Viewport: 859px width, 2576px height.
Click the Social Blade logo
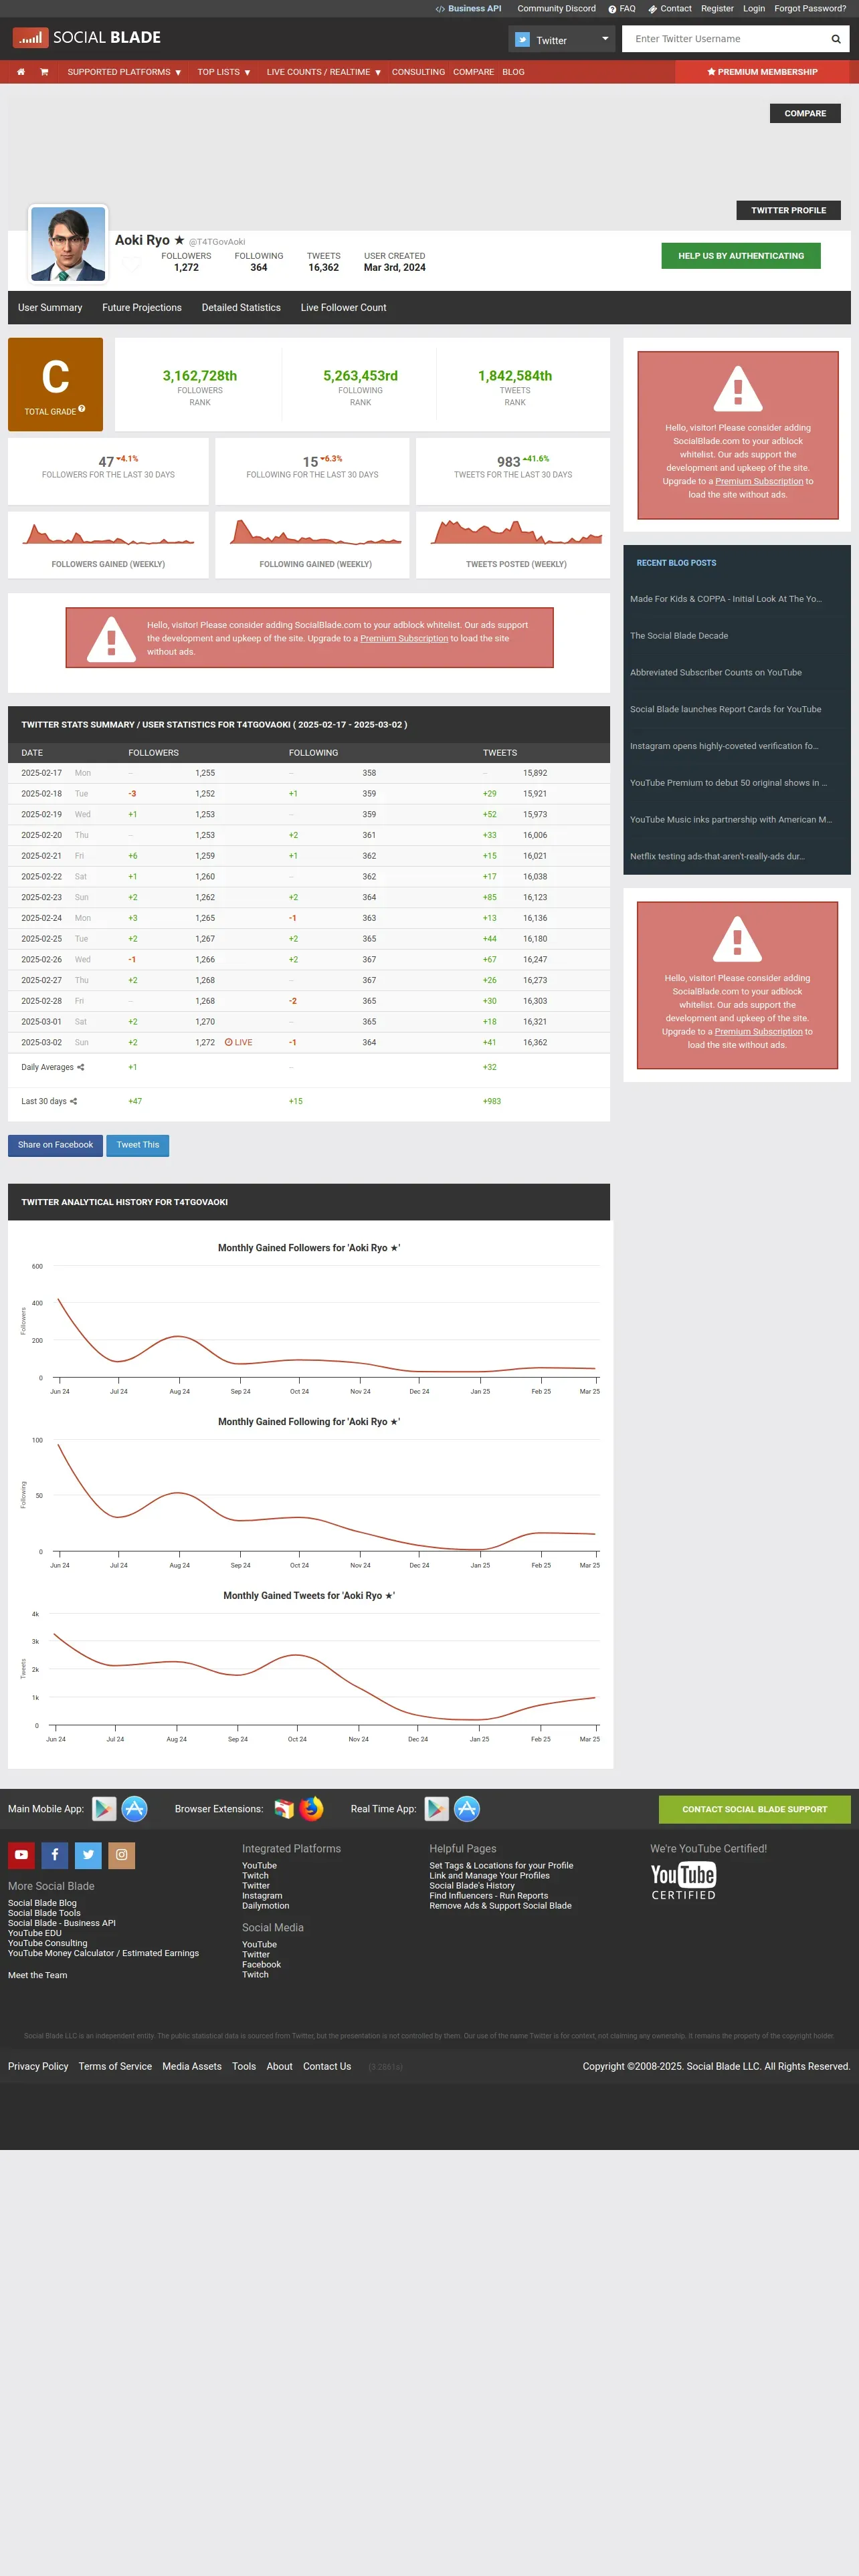(87, 38)
